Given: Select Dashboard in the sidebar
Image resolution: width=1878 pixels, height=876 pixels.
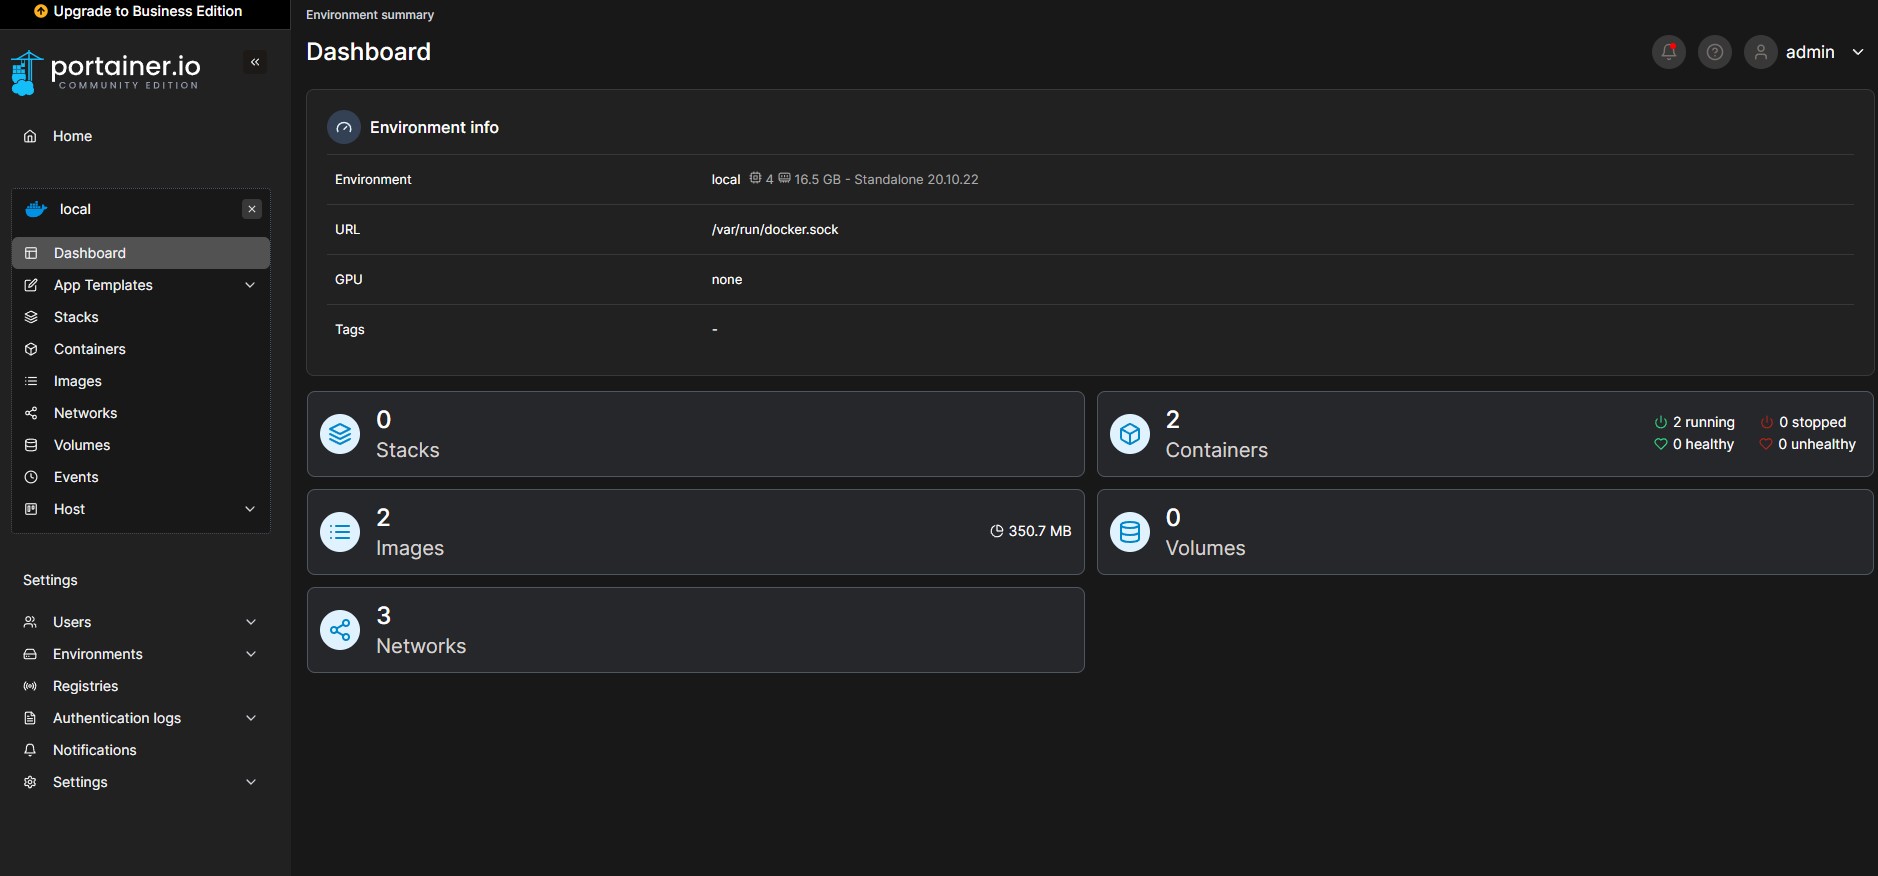Looking at the screenshot, I should [141, 253].
